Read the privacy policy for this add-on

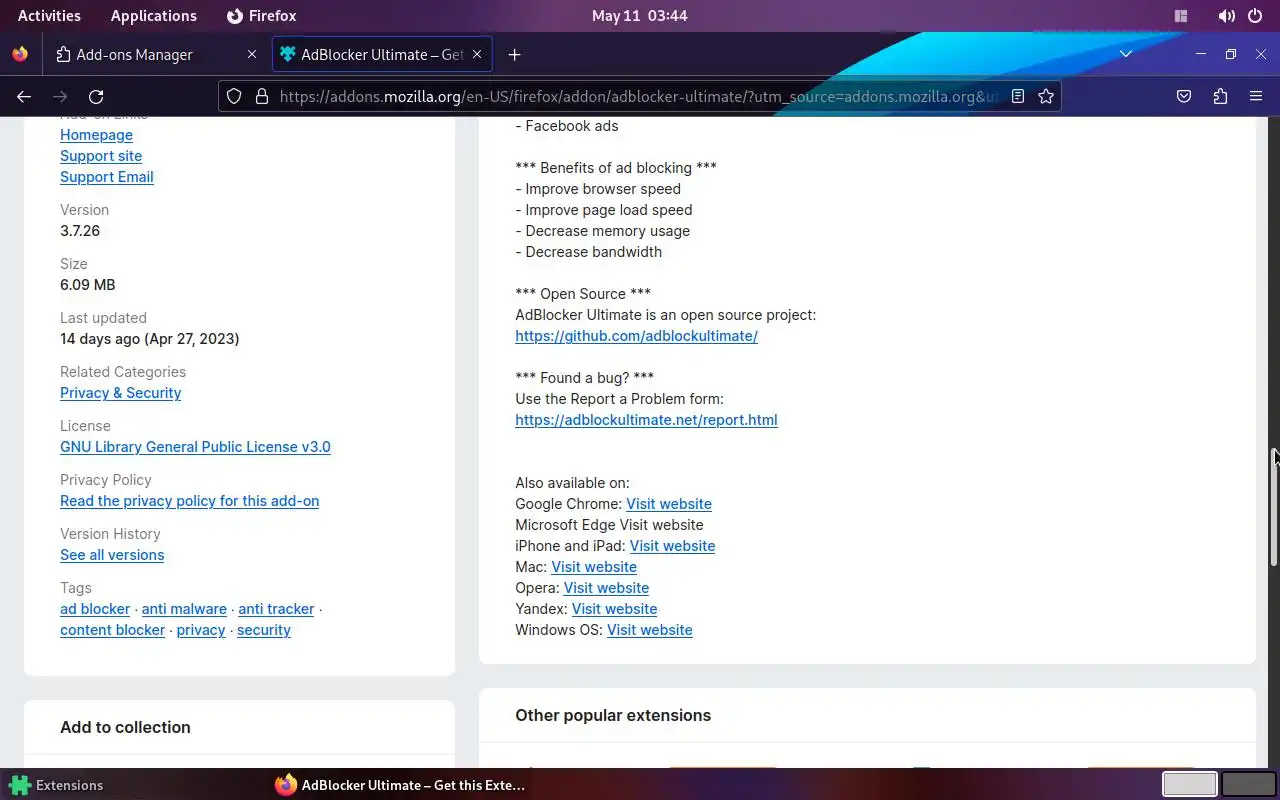(189, 501)
